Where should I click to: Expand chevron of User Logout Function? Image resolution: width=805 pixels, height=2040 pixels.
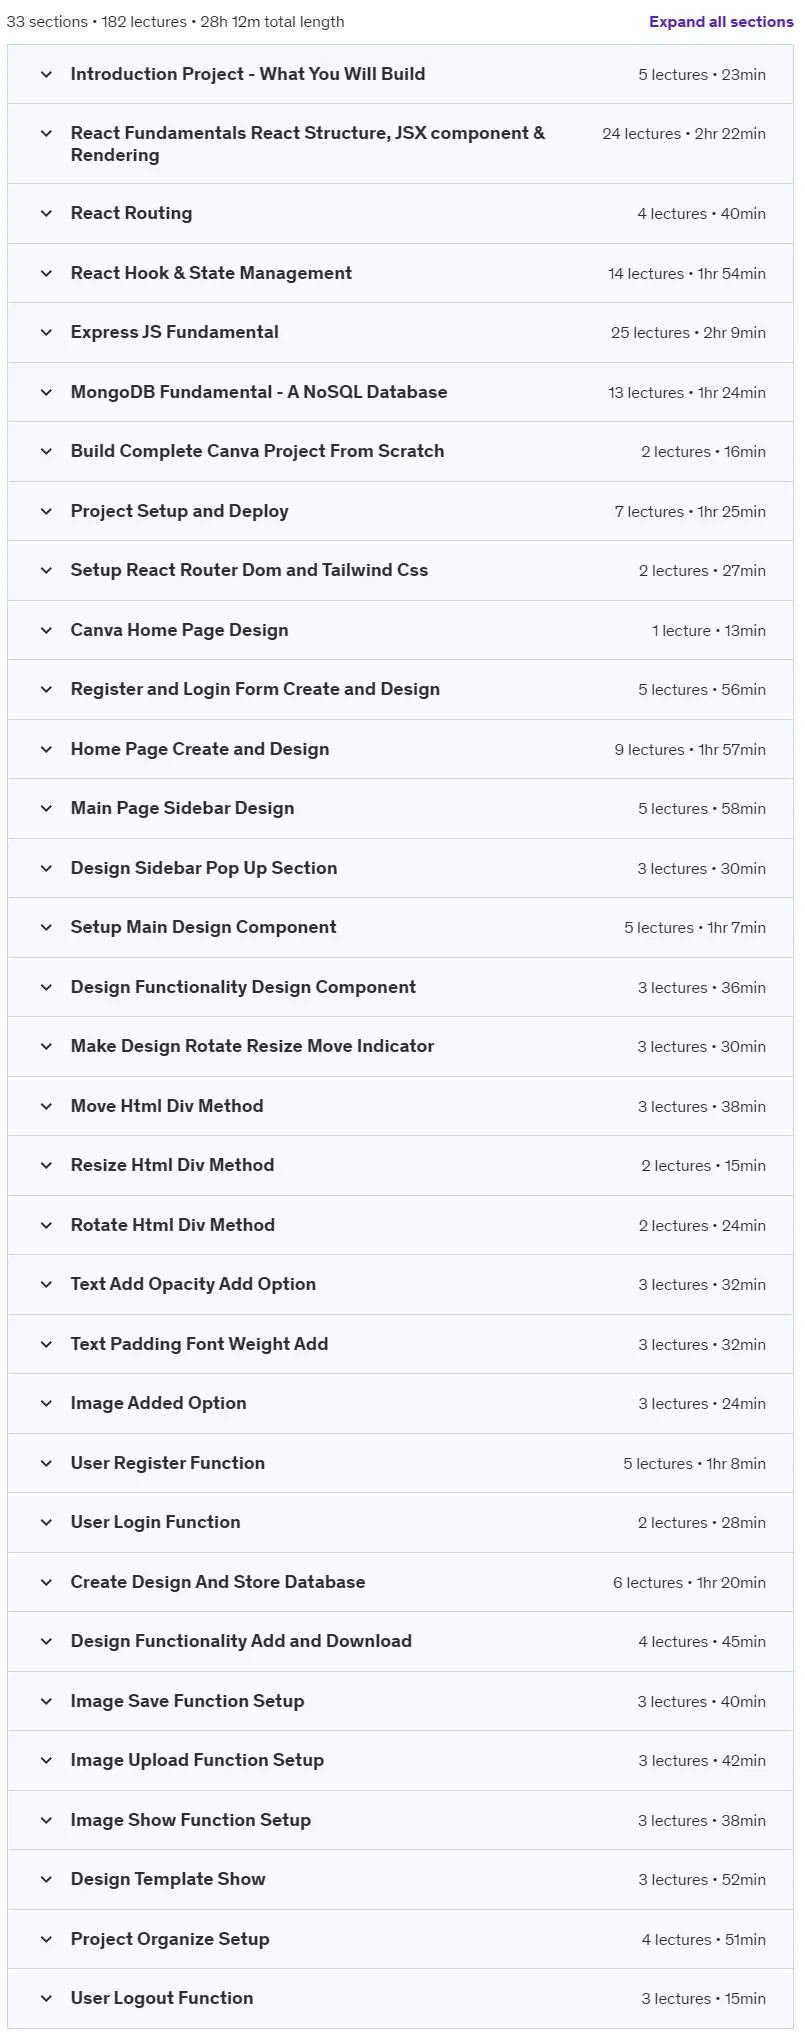[x=46, y=1998]
